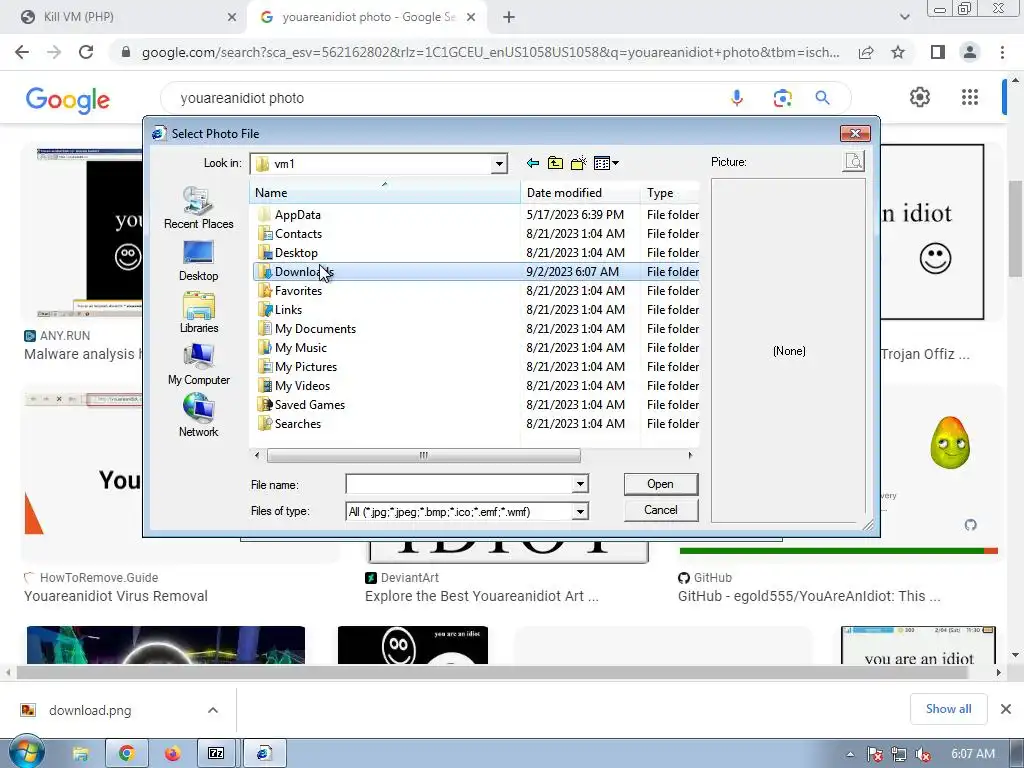The height and width of the screenshot is (768, 1024).
Task: Open Chrome three-dot menu
Action: (1002, 52)
